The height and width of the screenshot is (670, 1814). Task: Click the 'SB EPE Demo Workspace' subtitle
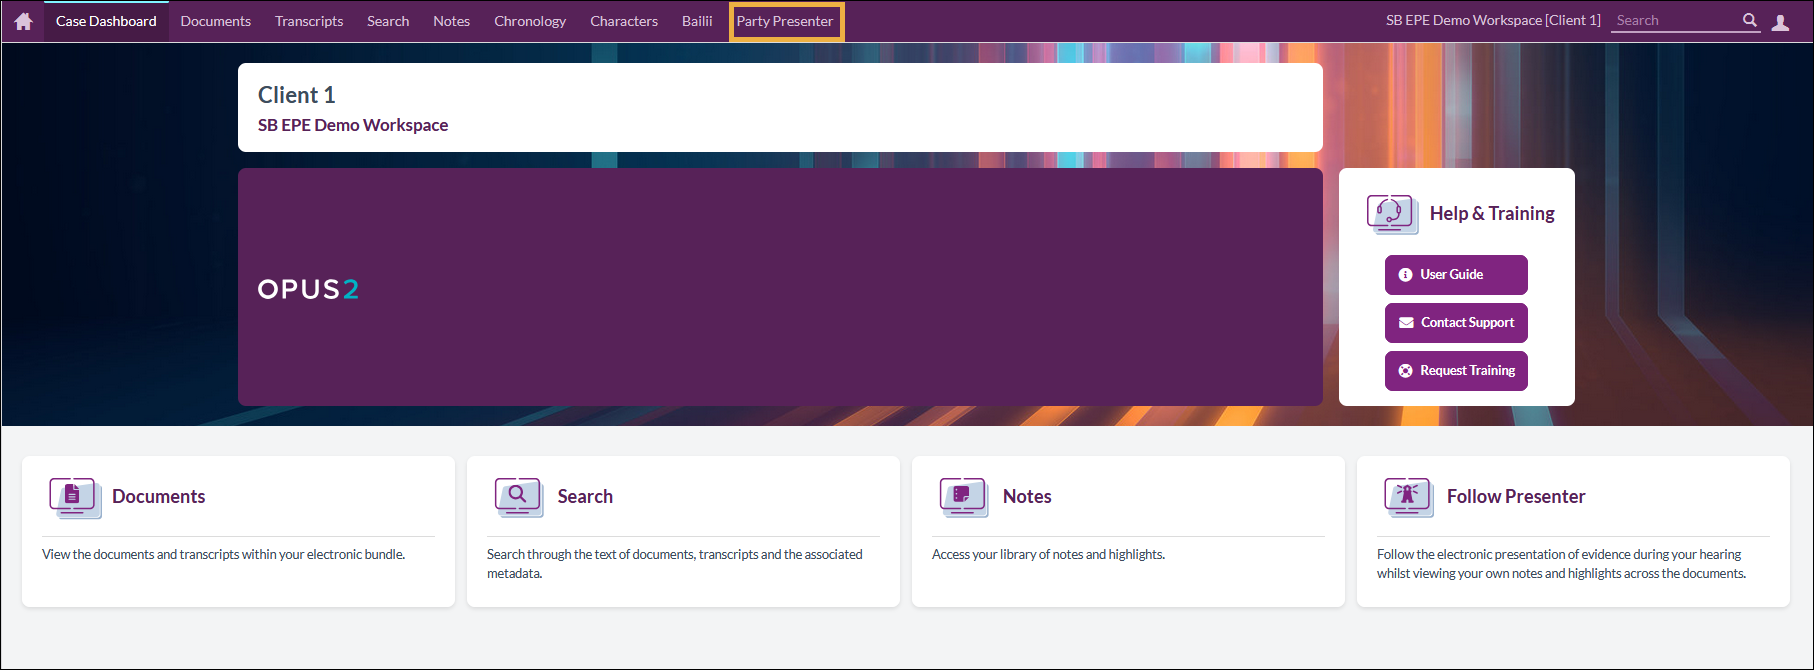coord(353,125)
